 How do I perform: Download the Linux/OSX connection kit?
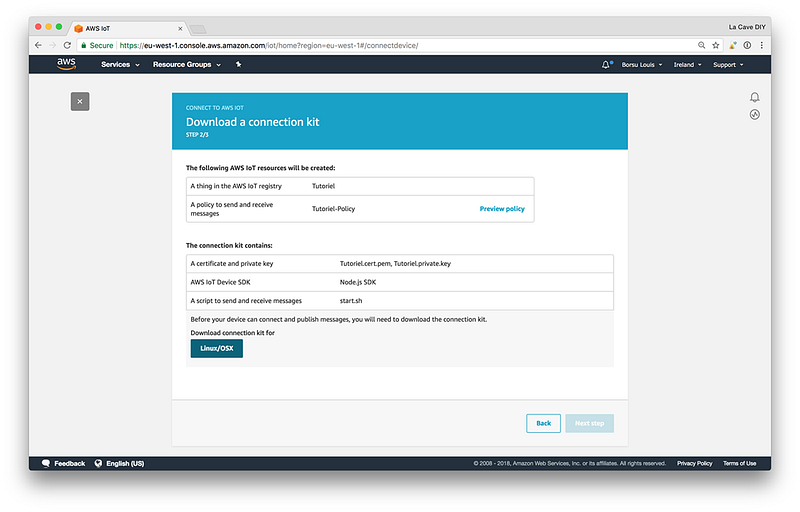pos(216,348)
